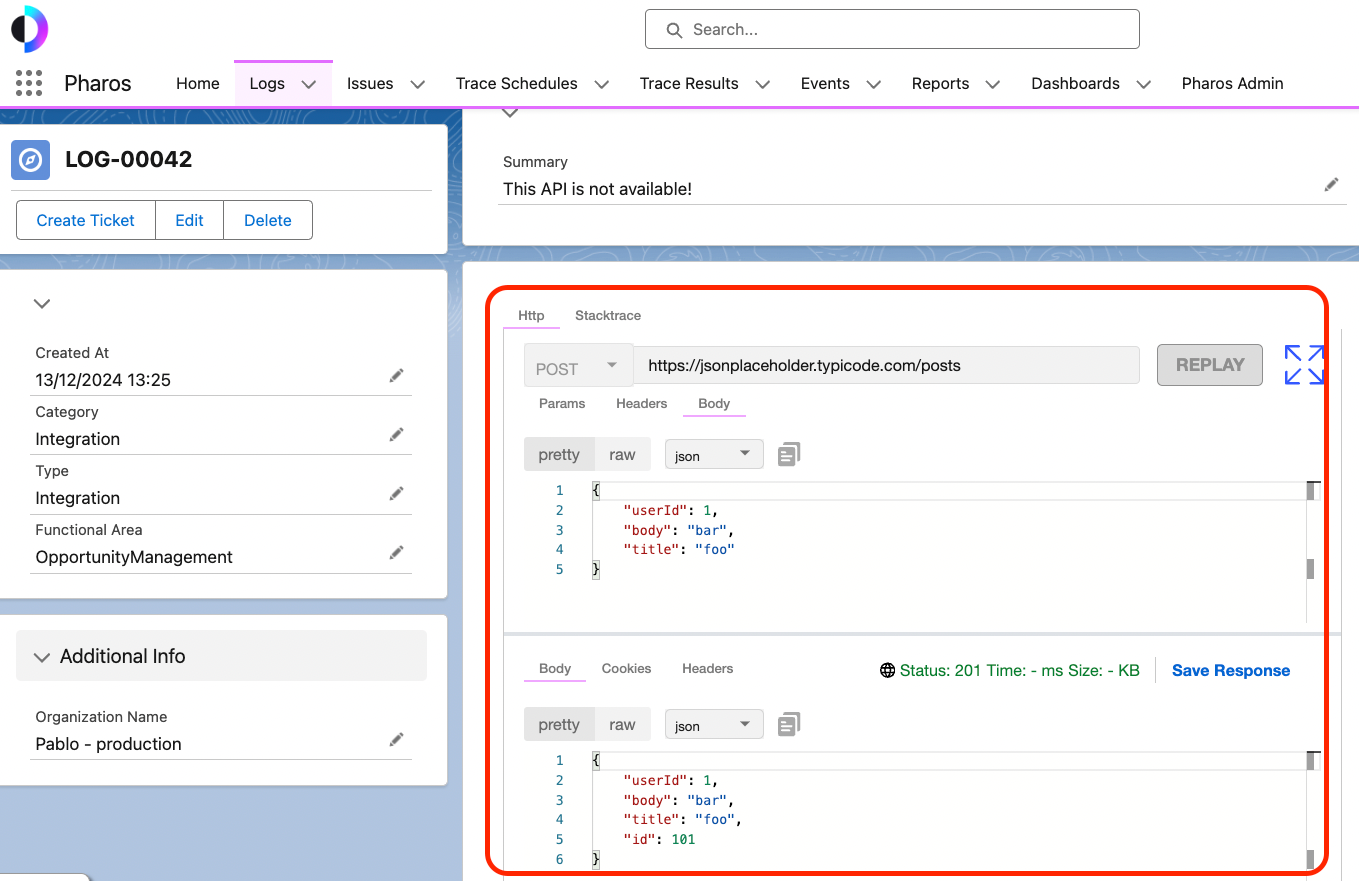
Task: Open the request Params tab
Action: pos(562,403)
